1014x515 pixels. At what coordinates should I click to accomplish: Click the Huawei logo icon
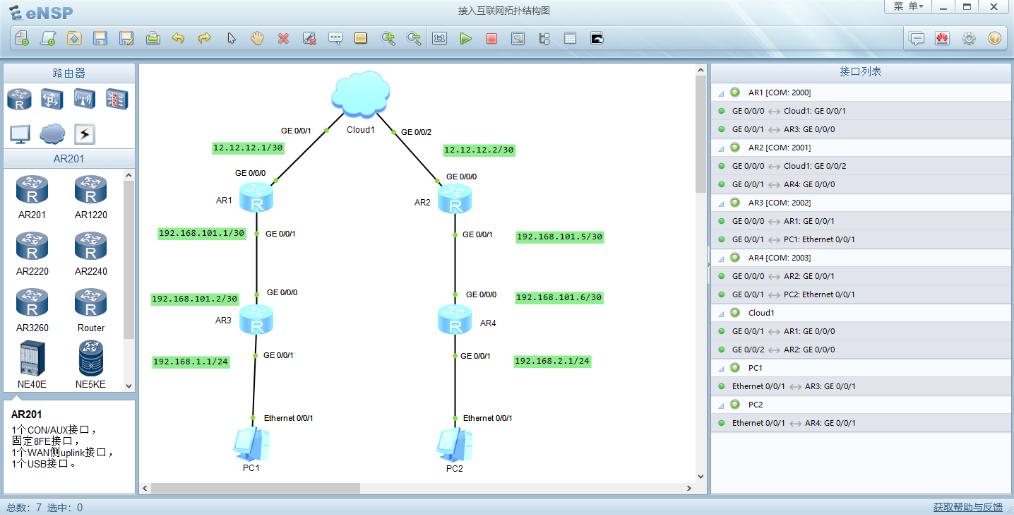[x=942, y=38]
